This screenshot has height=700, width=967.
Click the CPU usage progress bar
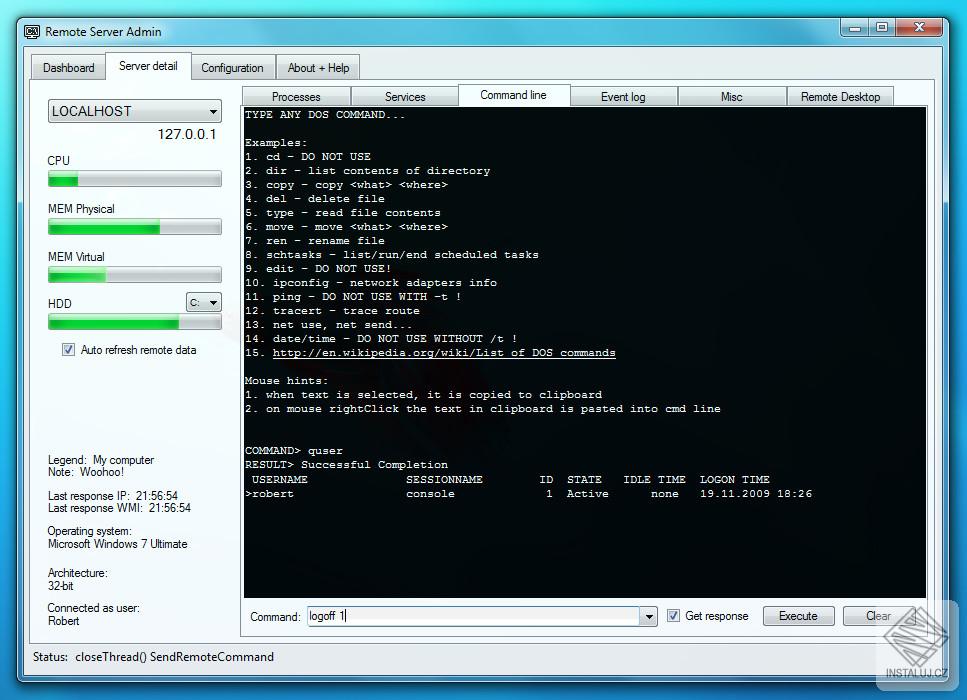pos(134,179)
